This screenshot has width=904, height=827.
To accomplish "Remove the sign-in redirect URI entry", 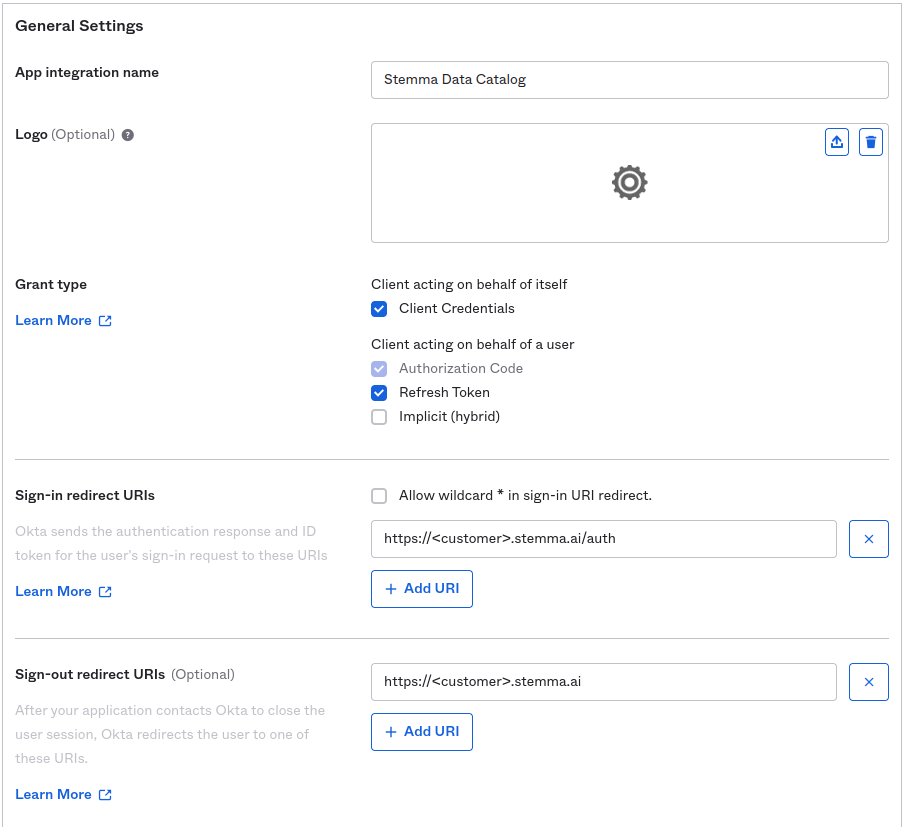I will (x=868, y=539).
